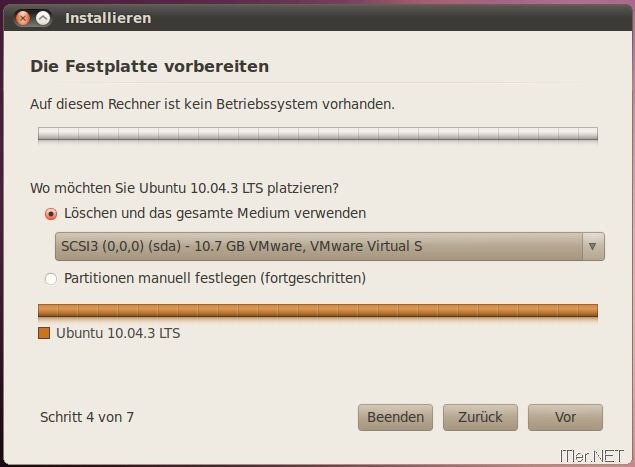This screenshot has height=467, width=635.
Task: Click the 'Installieren' window title bar
Action: click(x=318, y=18)
